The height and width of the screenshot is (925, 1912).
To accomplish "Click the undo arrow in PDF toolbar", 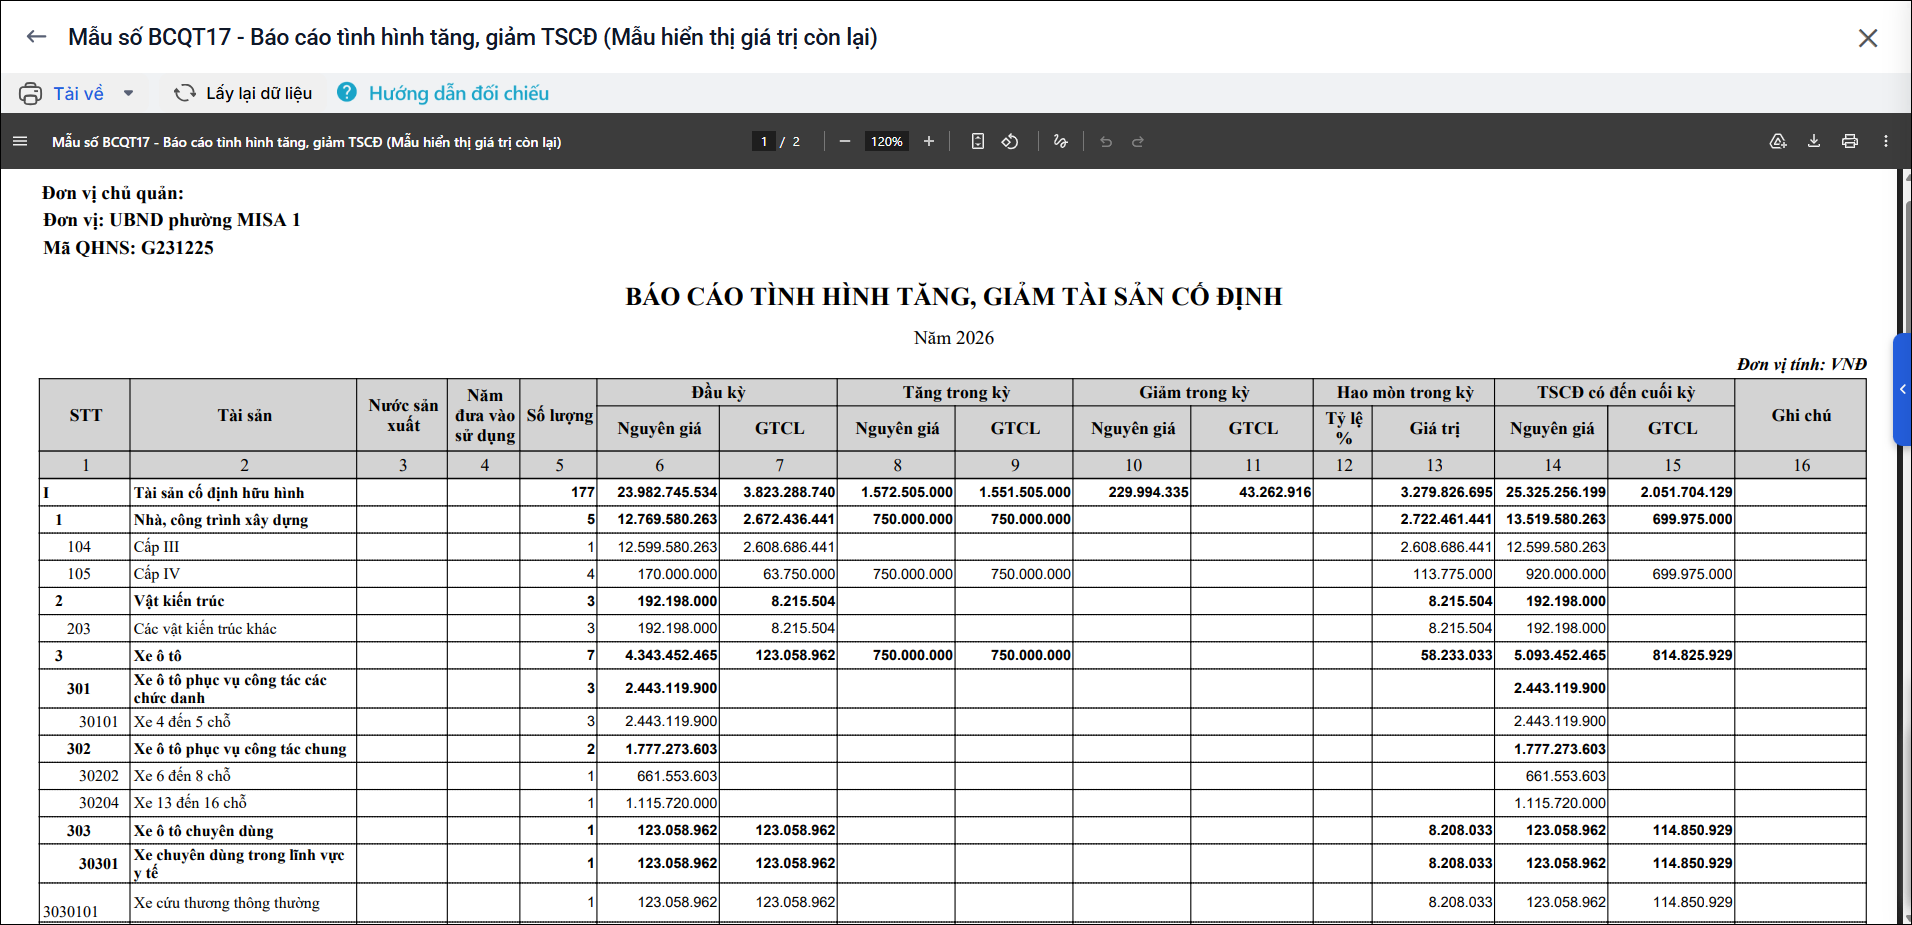I will [1106, 141].
